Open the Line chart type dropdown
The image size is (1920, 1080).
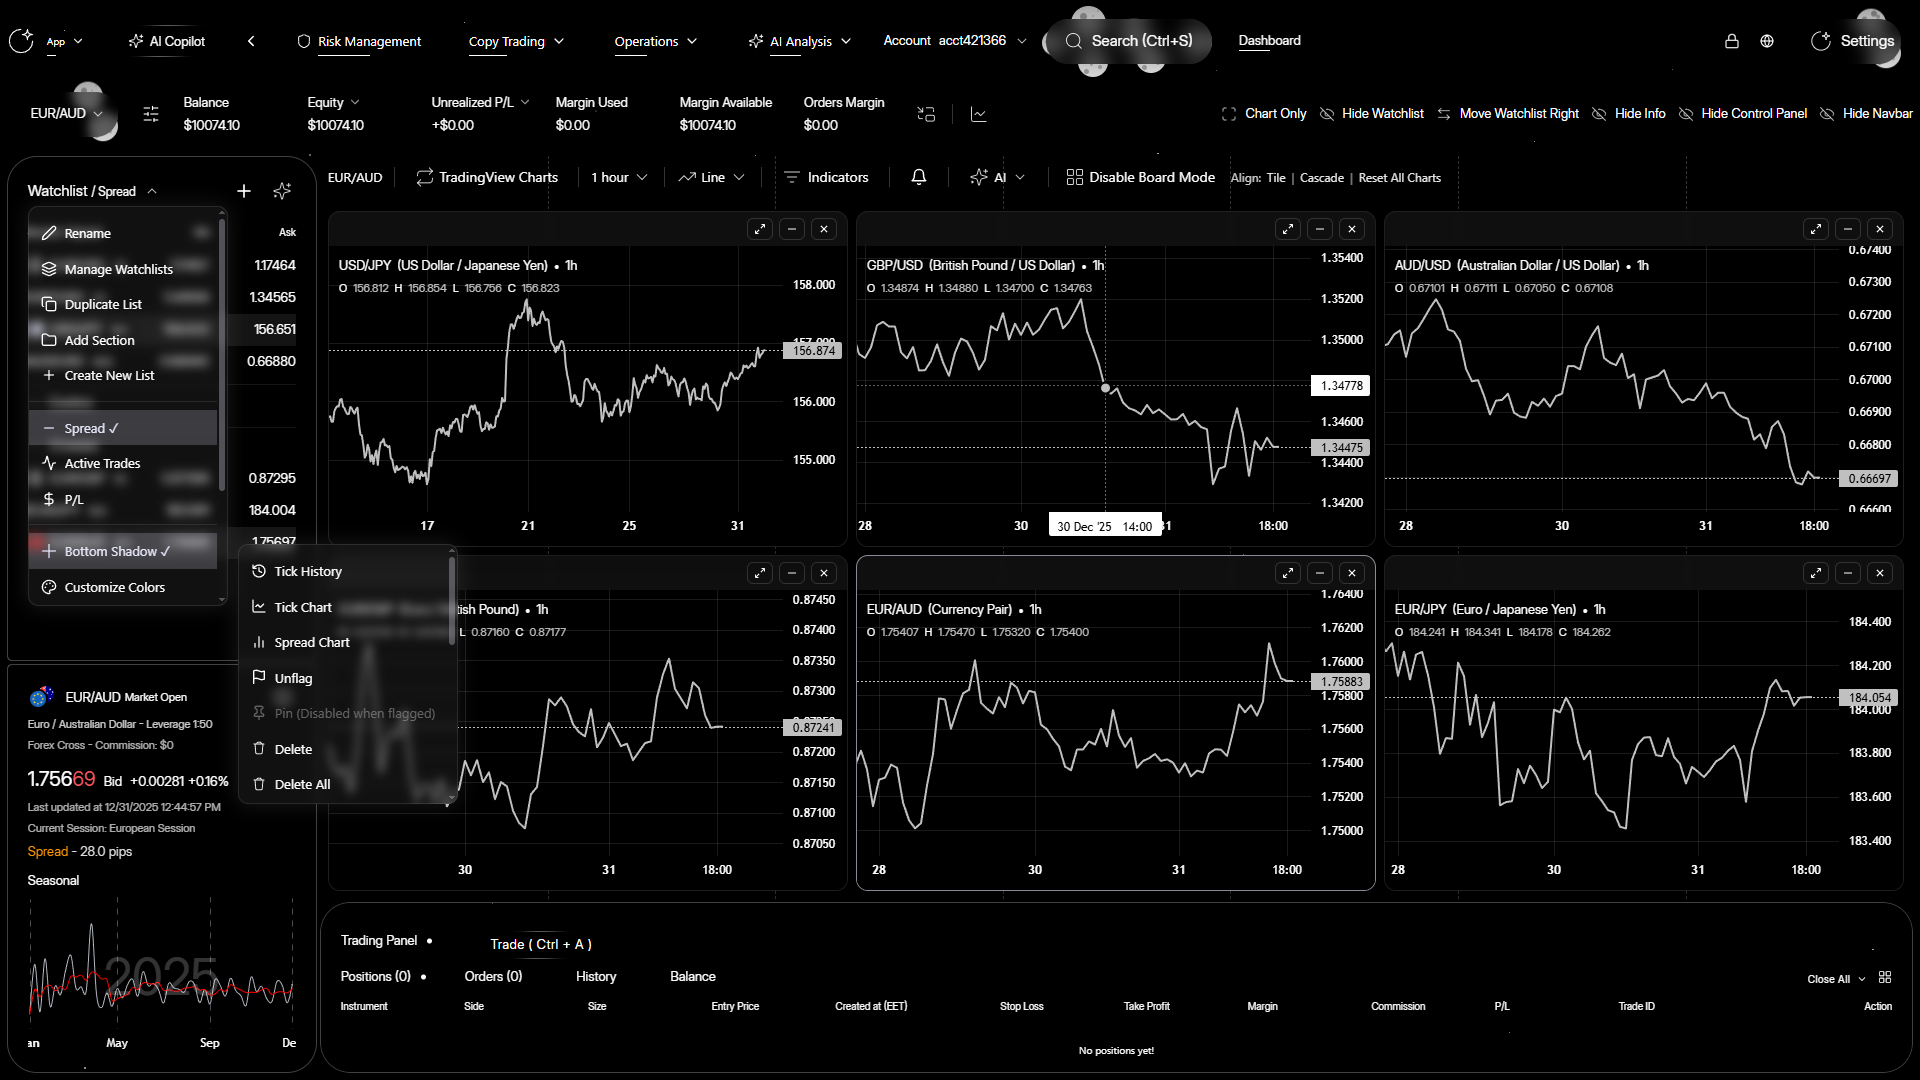[x=712, y=177]
